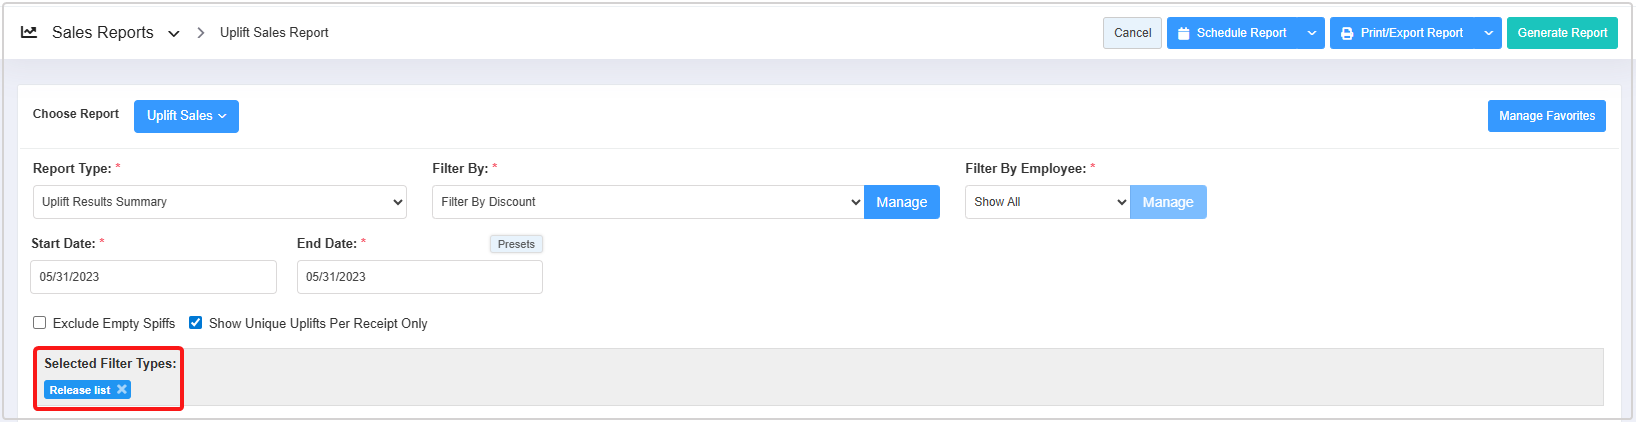Click the calendar icon on Schedule Report

[x=1184, y=33]
